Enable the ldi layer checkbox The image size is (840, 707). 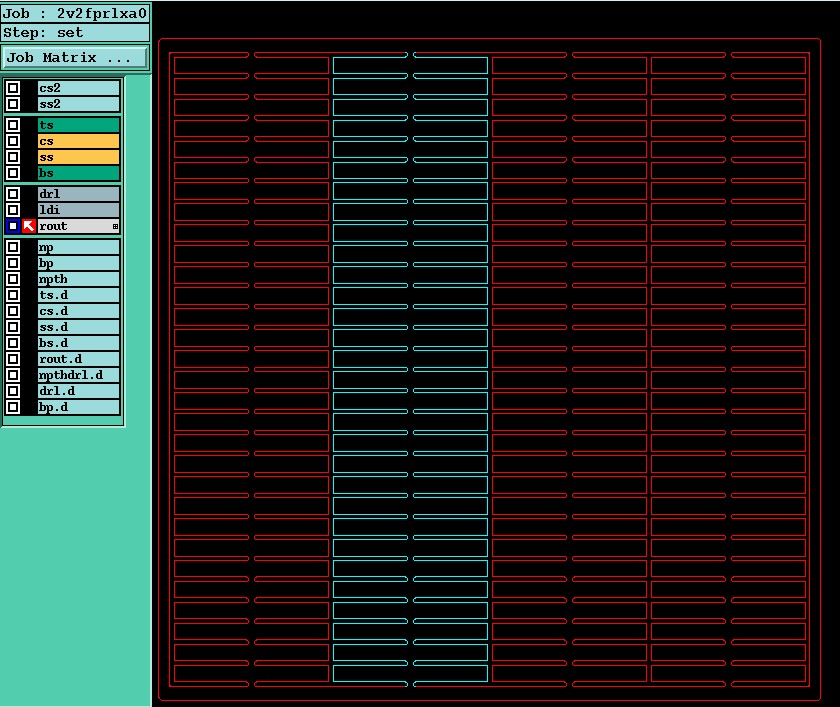[13, 210]
